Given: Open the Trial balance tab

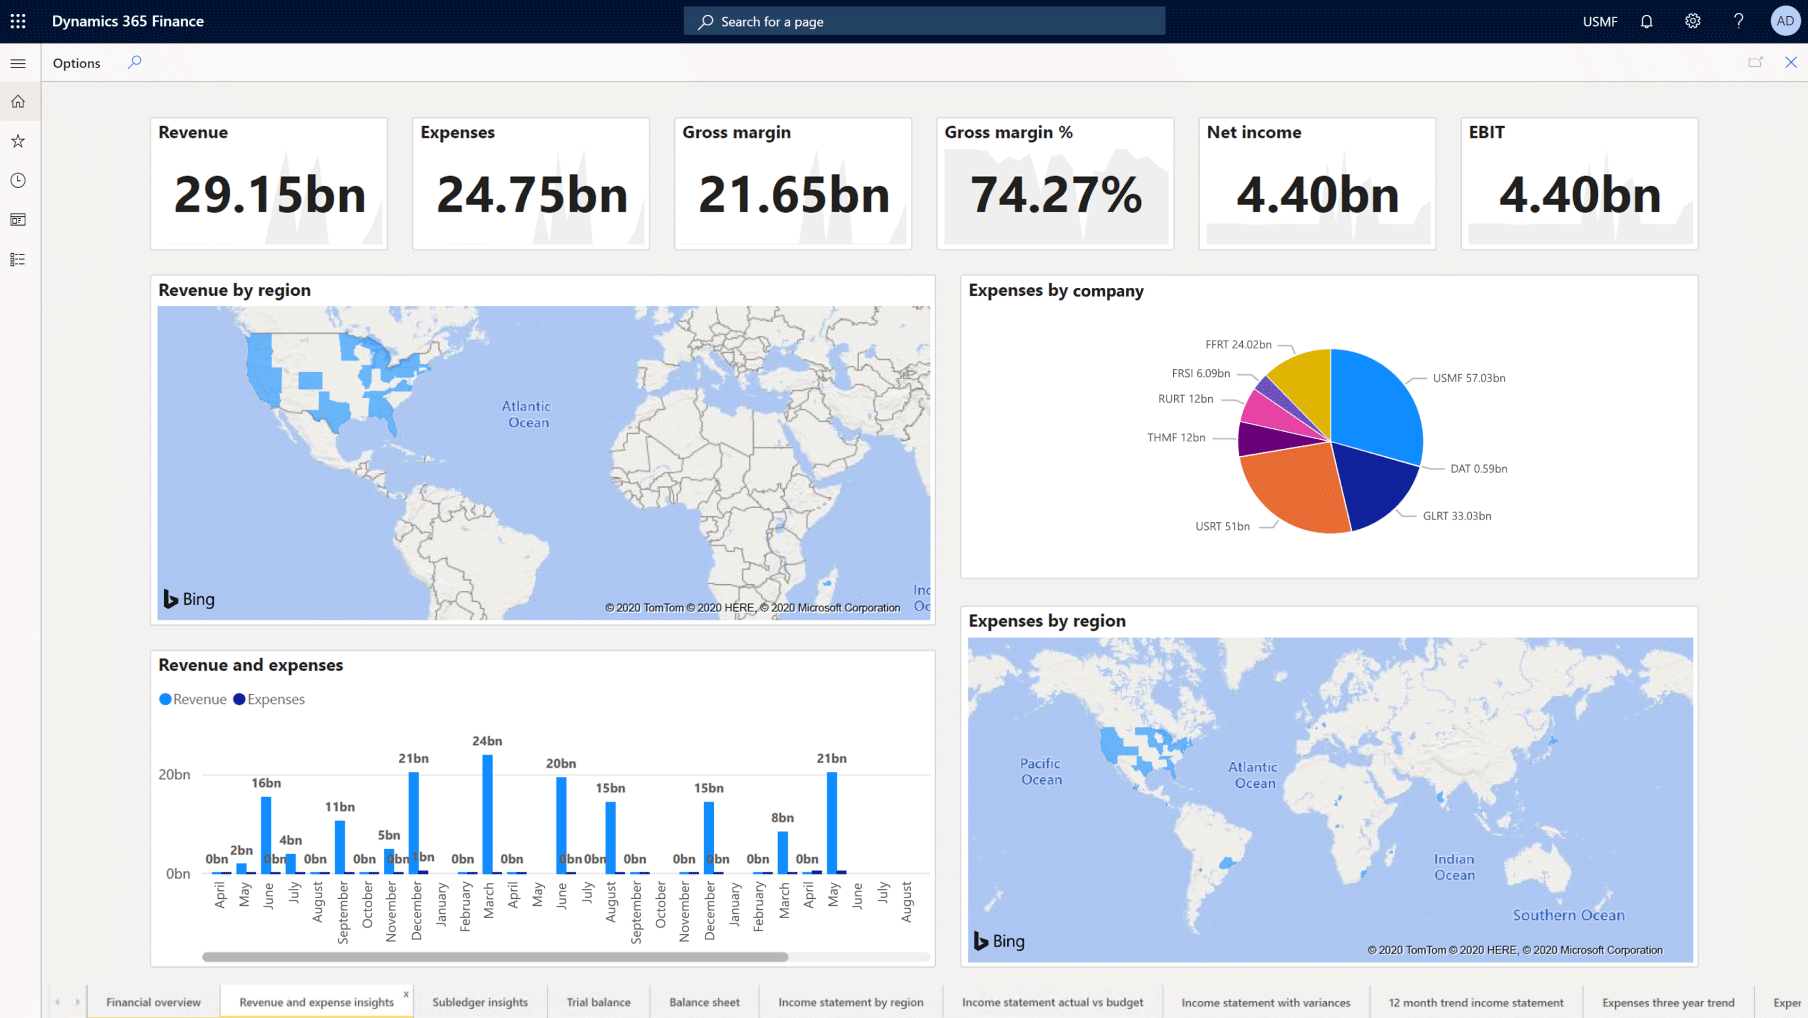Looking at the screenshot, I should (598, 1002).
